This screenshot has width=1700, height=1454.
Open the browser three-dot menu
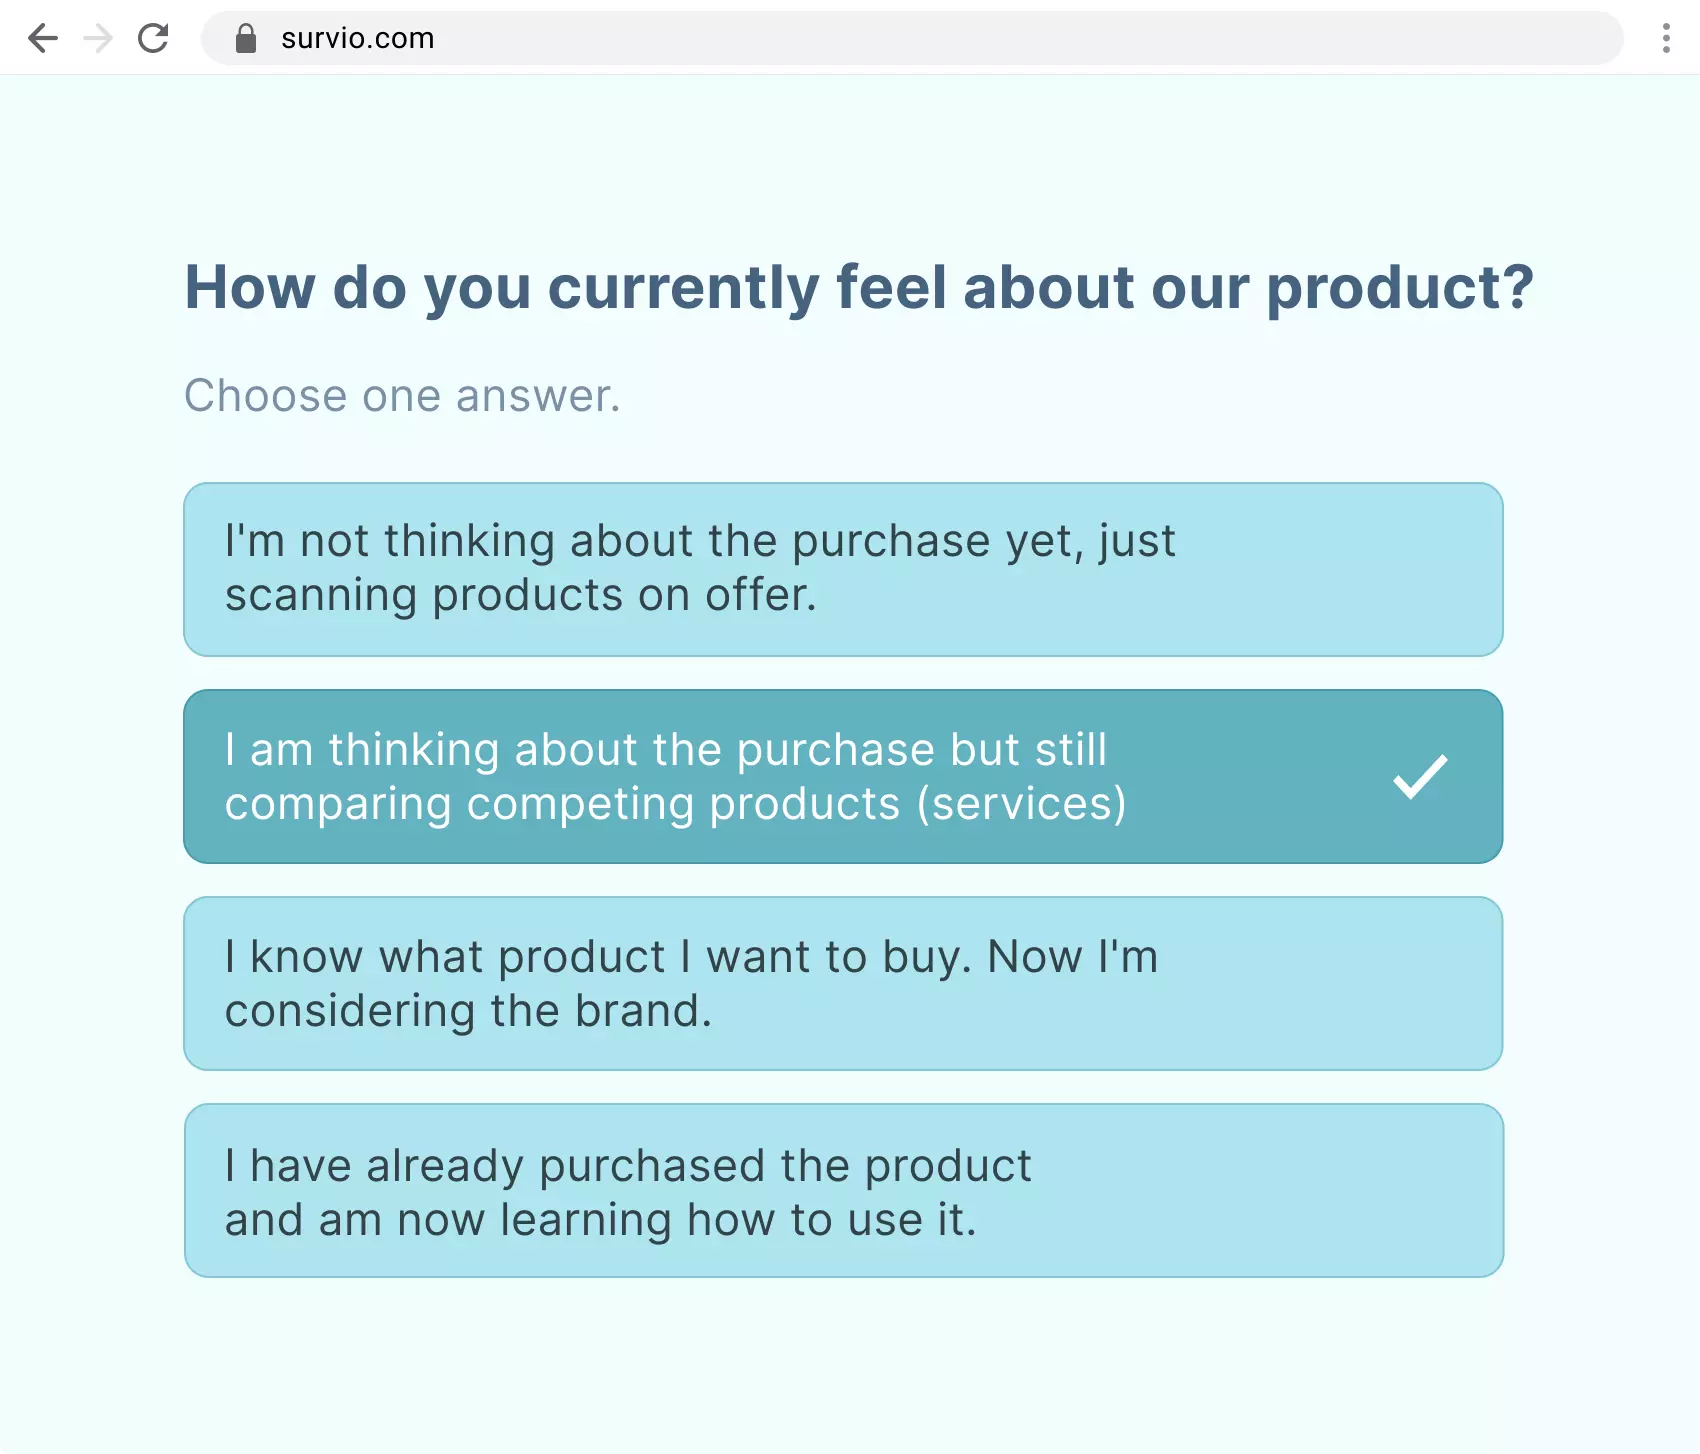coord(1665,38)
